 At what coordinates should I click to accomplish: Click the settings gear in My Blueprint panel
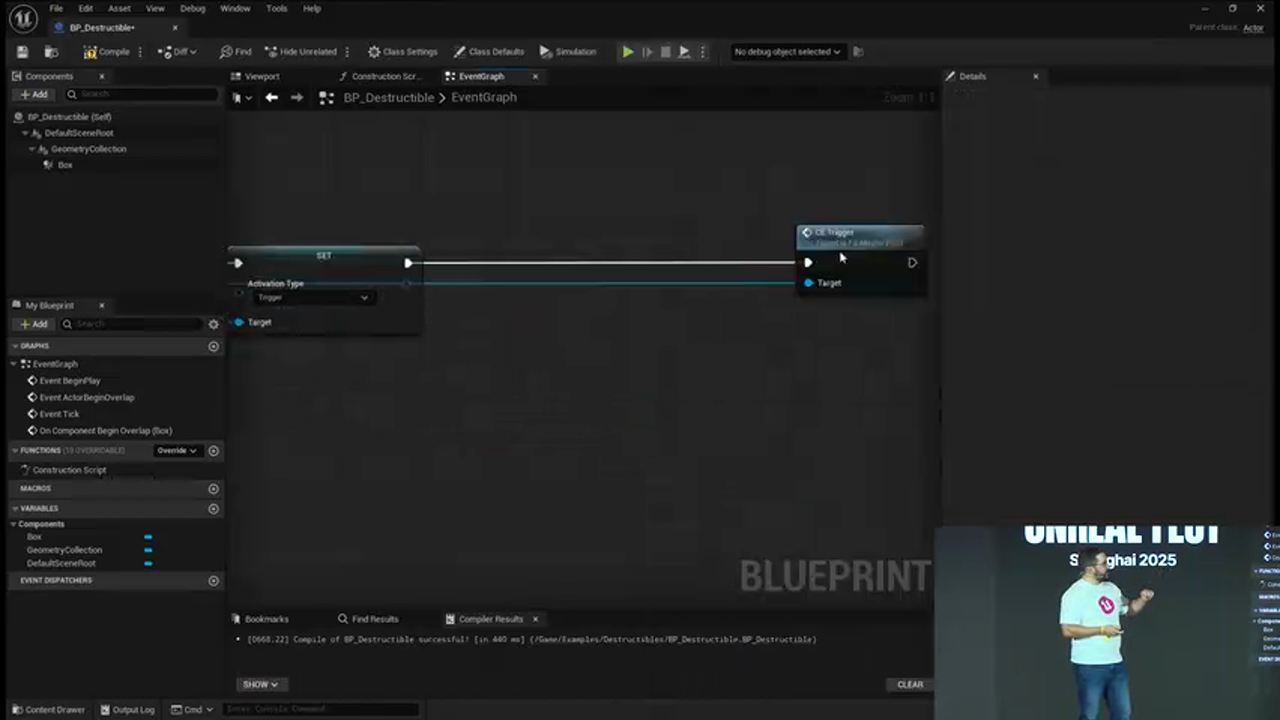click(213, 323)
